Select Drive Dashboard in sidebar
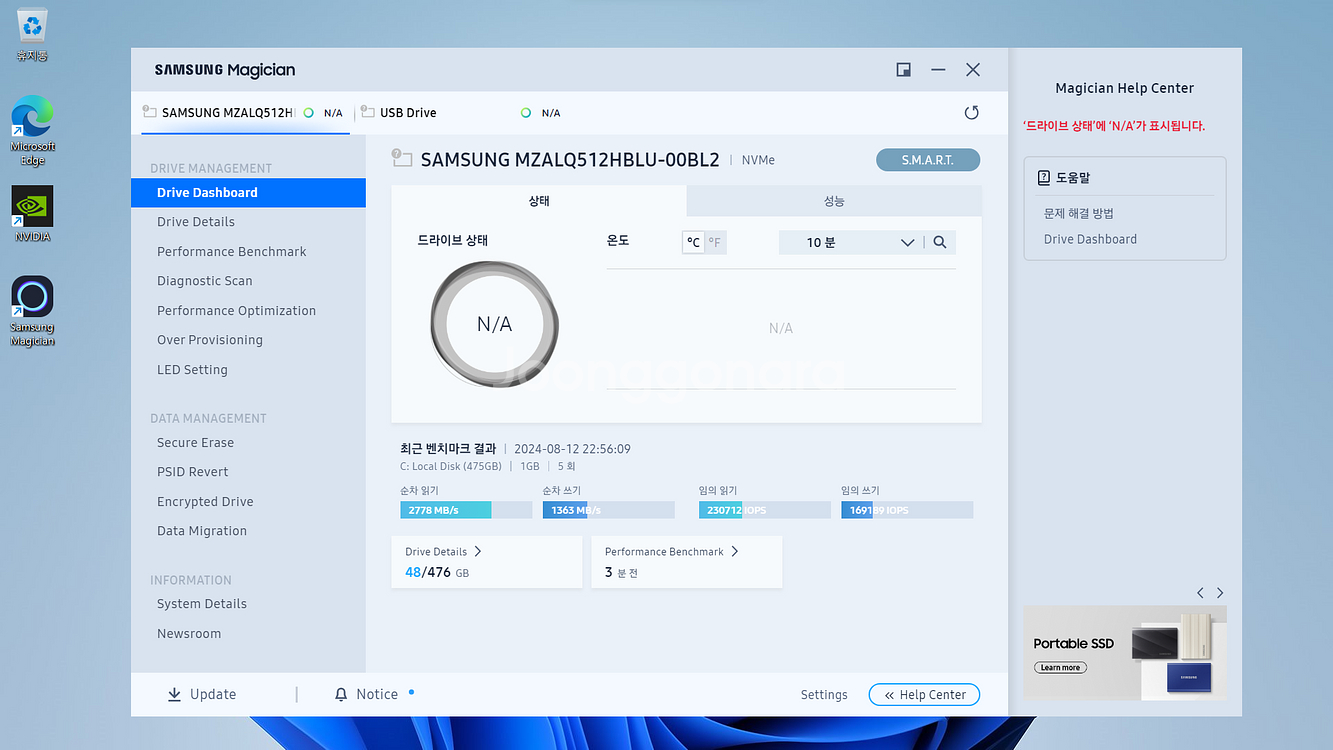 (248, 193)
